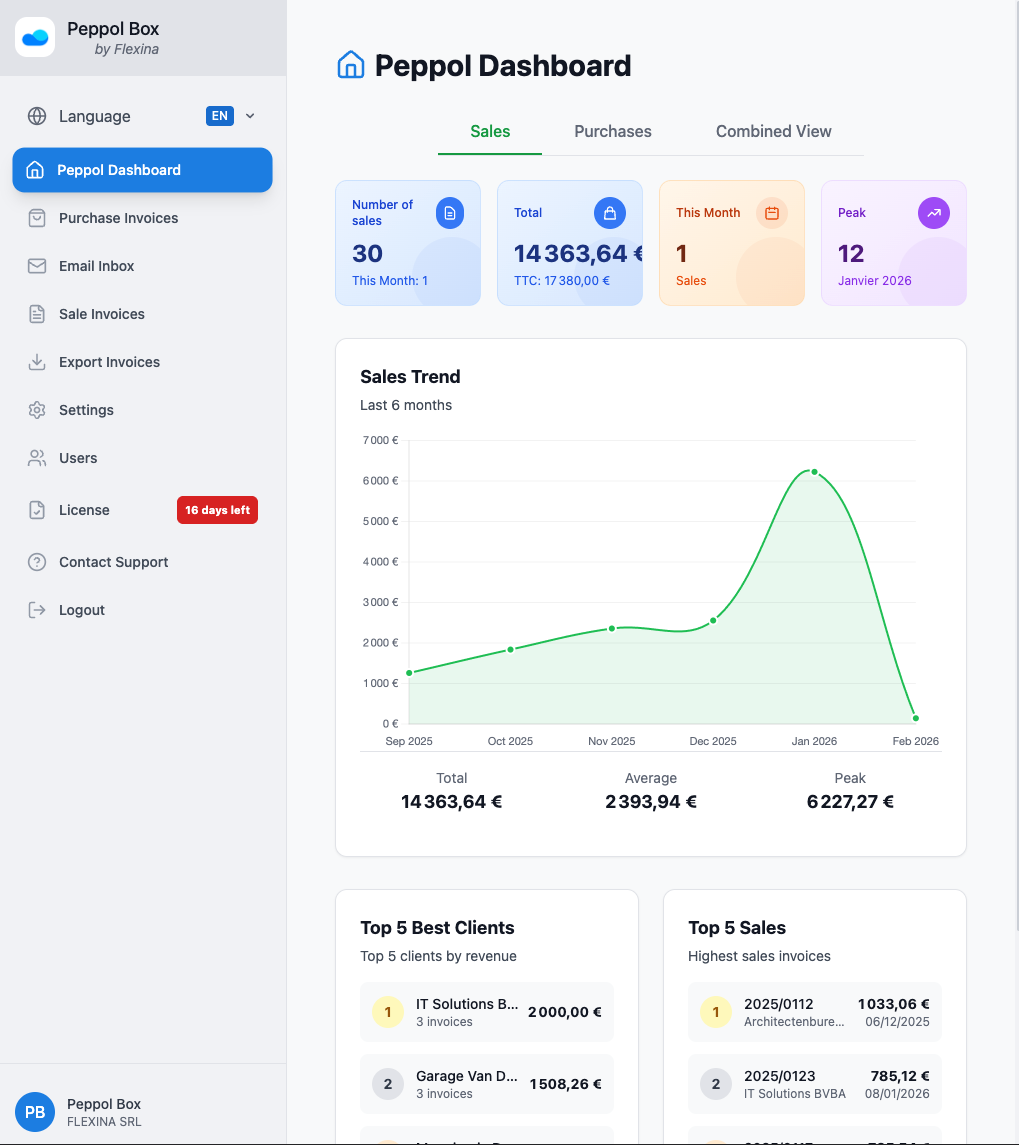Click the License 16 days left badge

[217, 510]
